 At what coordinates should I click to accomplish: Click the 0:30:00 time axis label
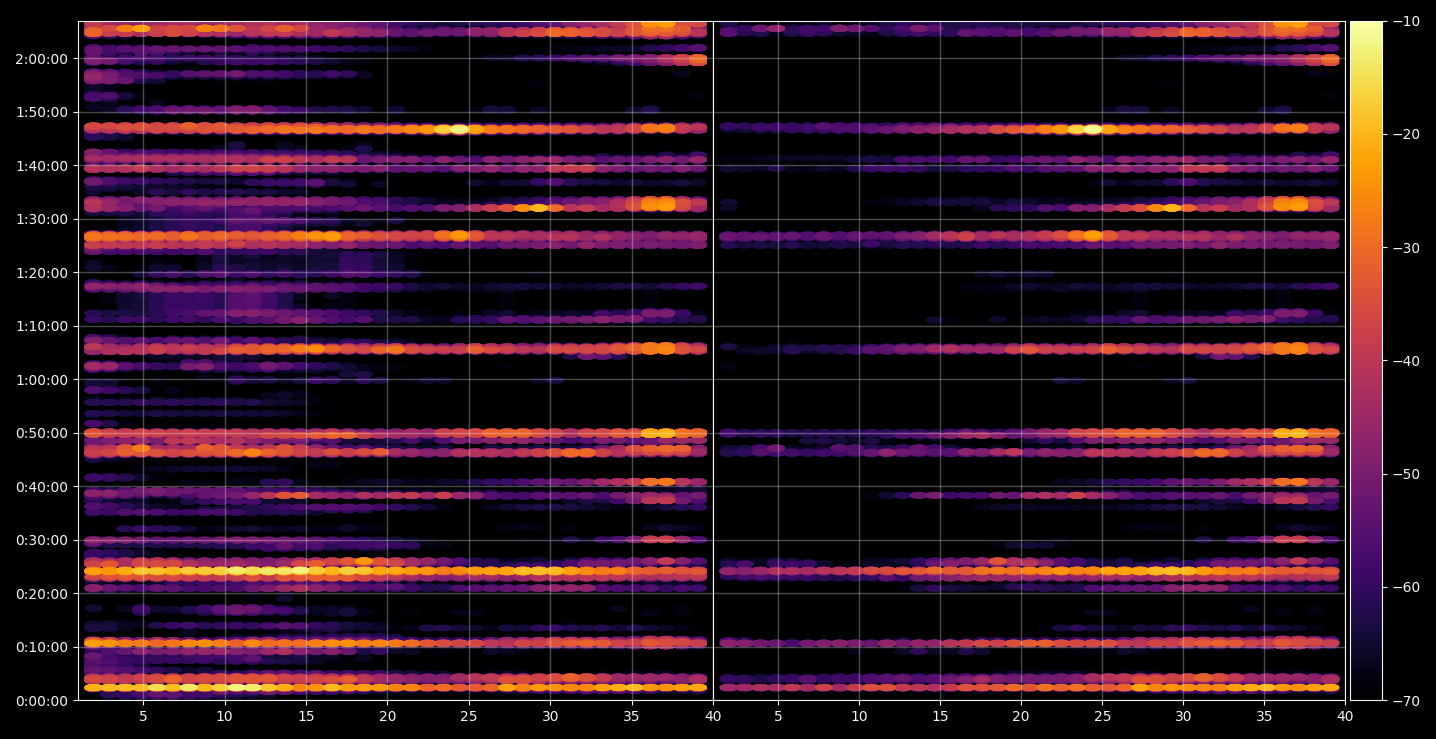(42, 540)
